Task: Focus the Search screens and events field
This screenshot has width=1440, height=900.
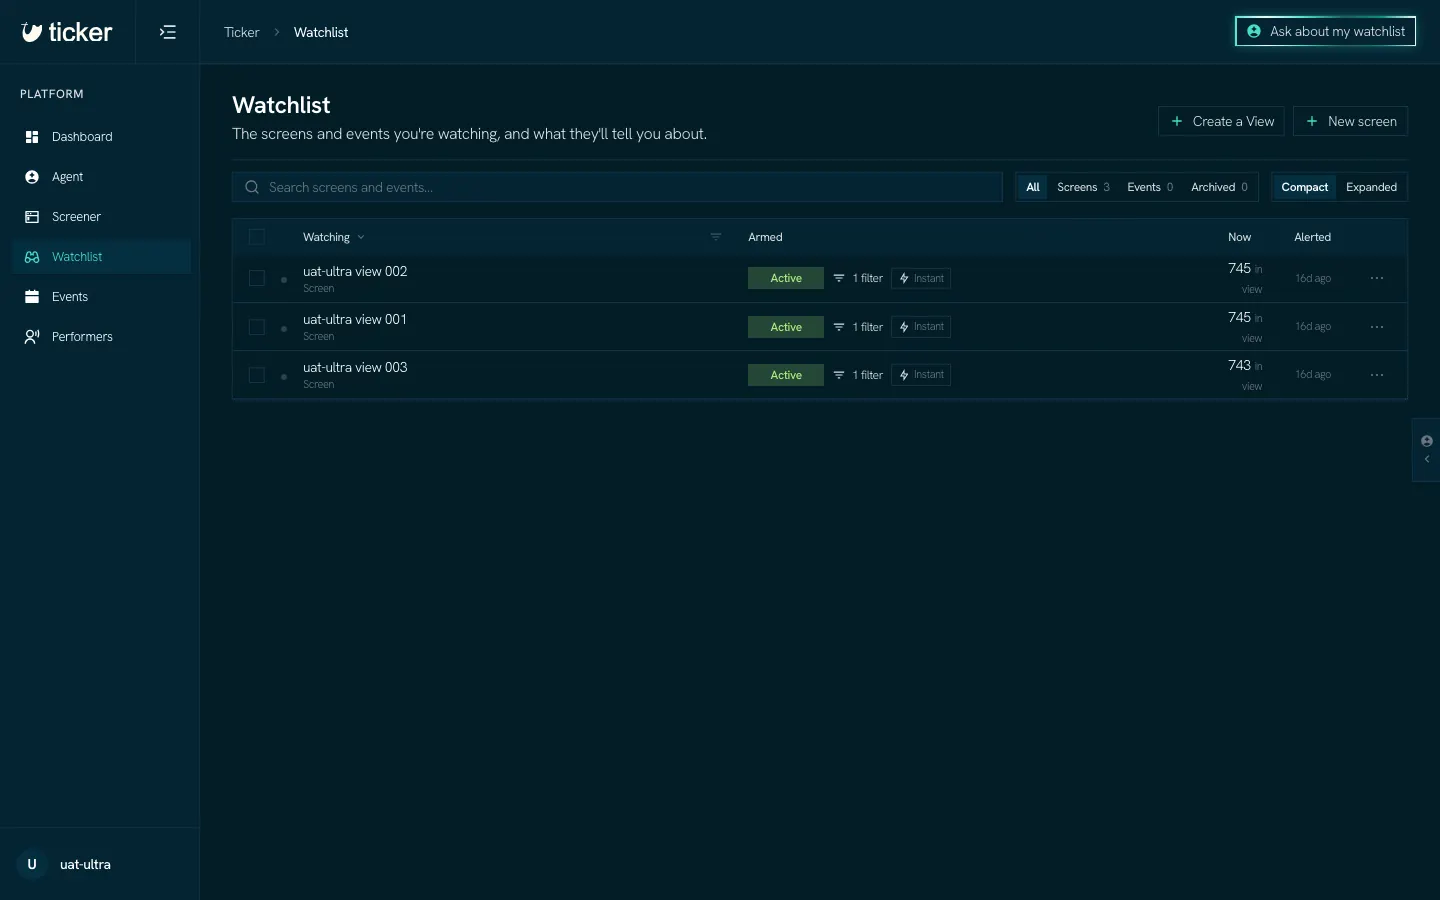Action: tap(617, 187)
